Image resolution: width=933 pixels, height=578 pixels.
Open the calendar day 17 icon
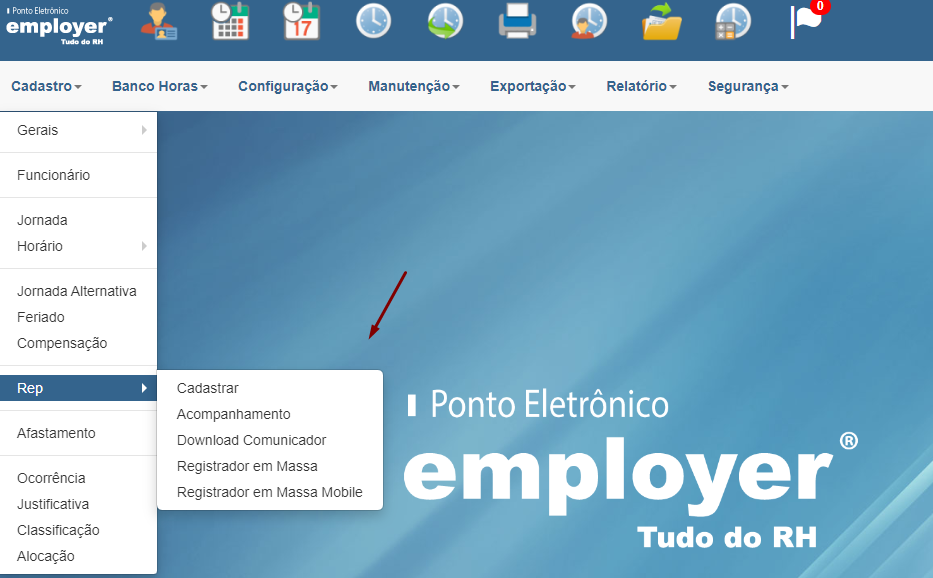point(302,21)
